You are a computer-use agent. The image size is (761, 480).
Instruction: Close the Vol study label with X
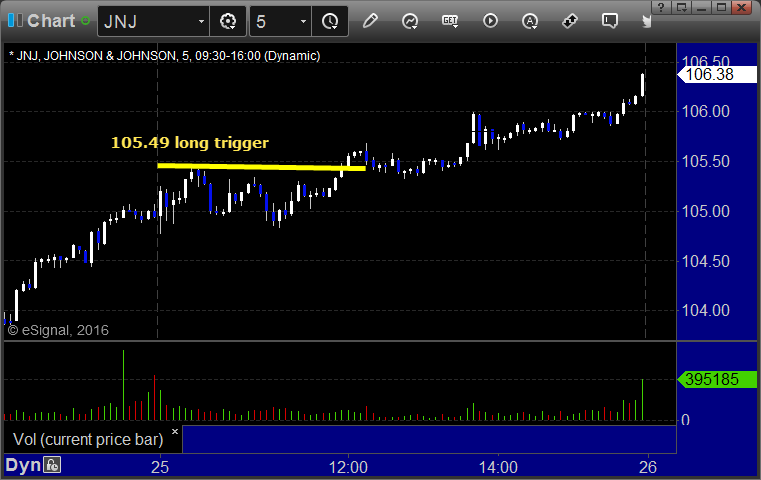pyautogui.click(x=175, y=431)
